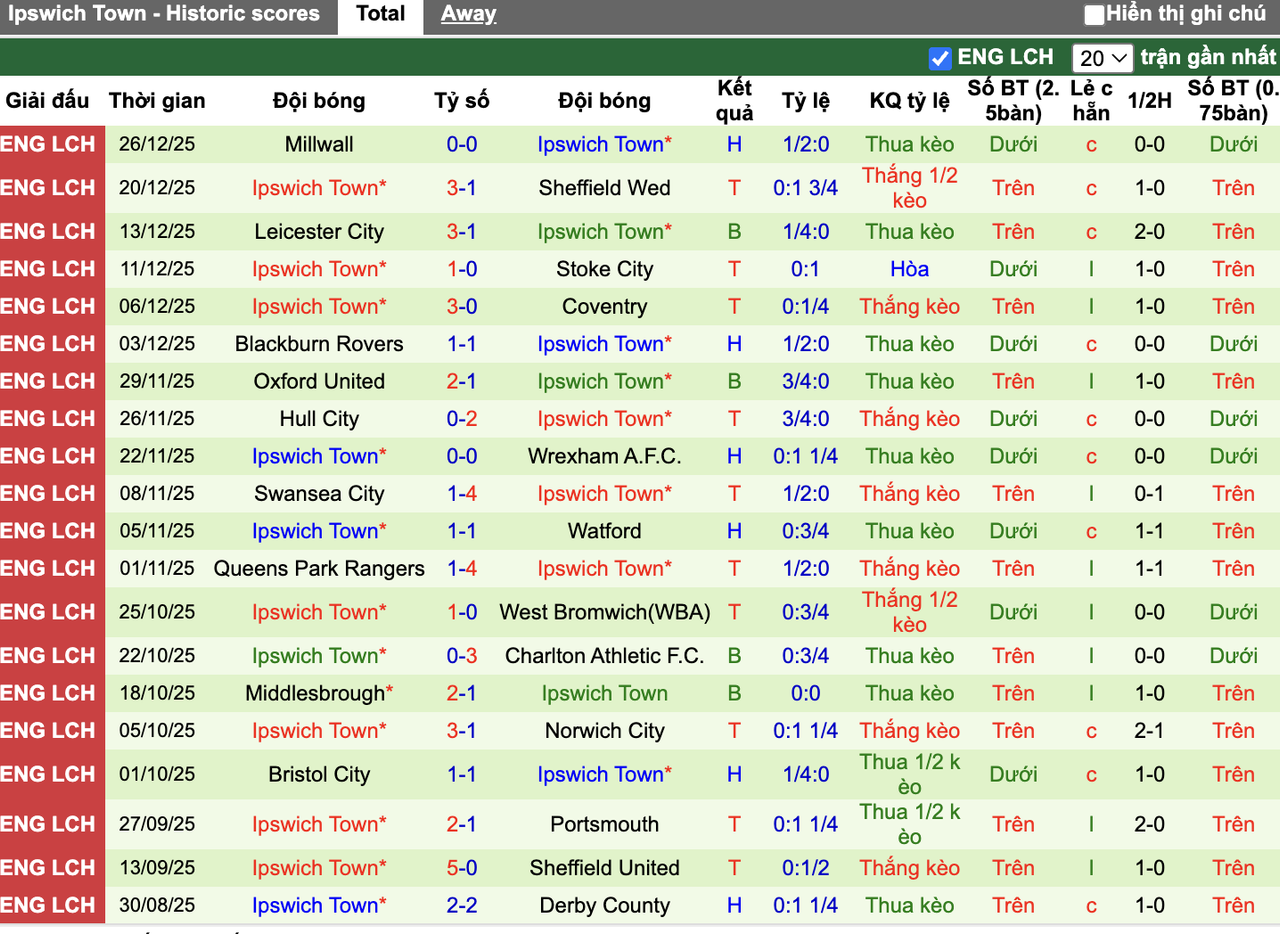1280x934 pixels.
Task: Open Hull City team link
Action: tap(319, 419)
